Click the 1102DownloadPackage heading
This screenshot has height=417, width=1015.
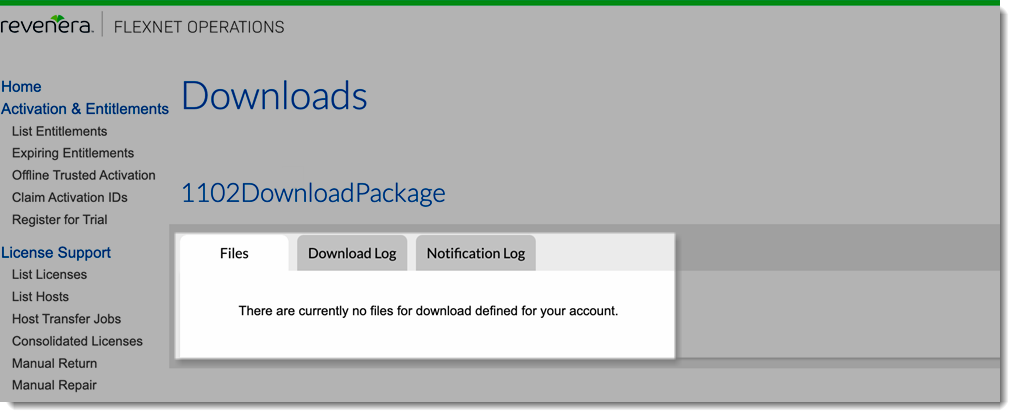pyautogui.click(x=313, y=193)
